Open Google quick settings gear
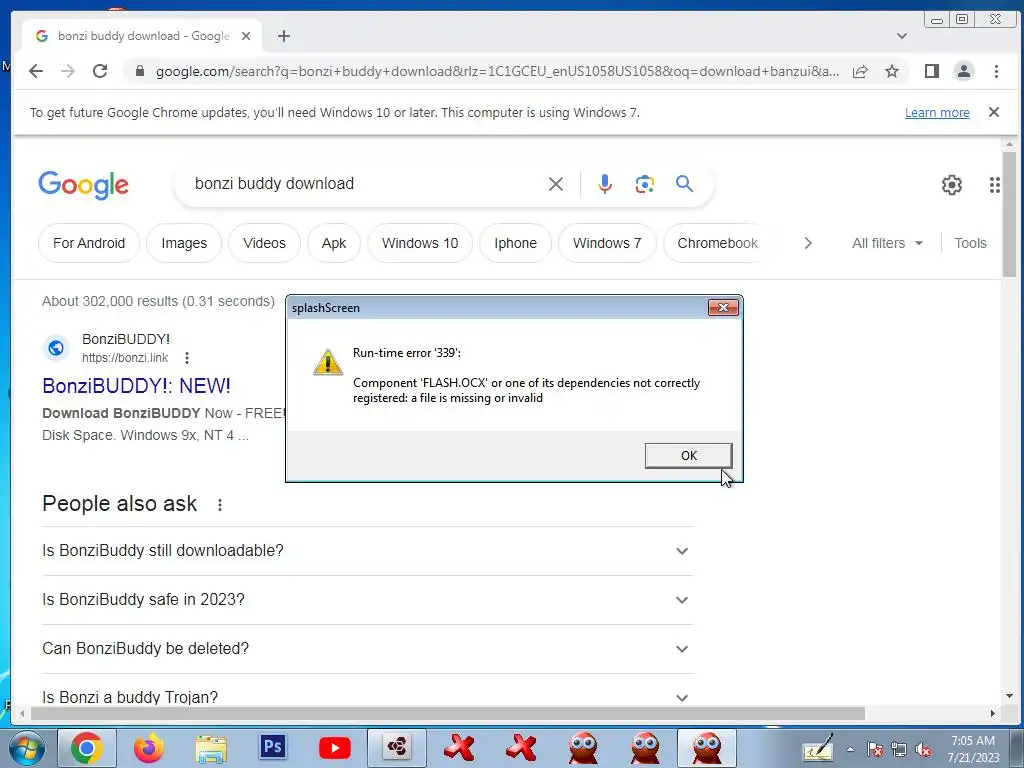Image resolution: width=1024 pixels, height=768 pixels. click(952, 185)
